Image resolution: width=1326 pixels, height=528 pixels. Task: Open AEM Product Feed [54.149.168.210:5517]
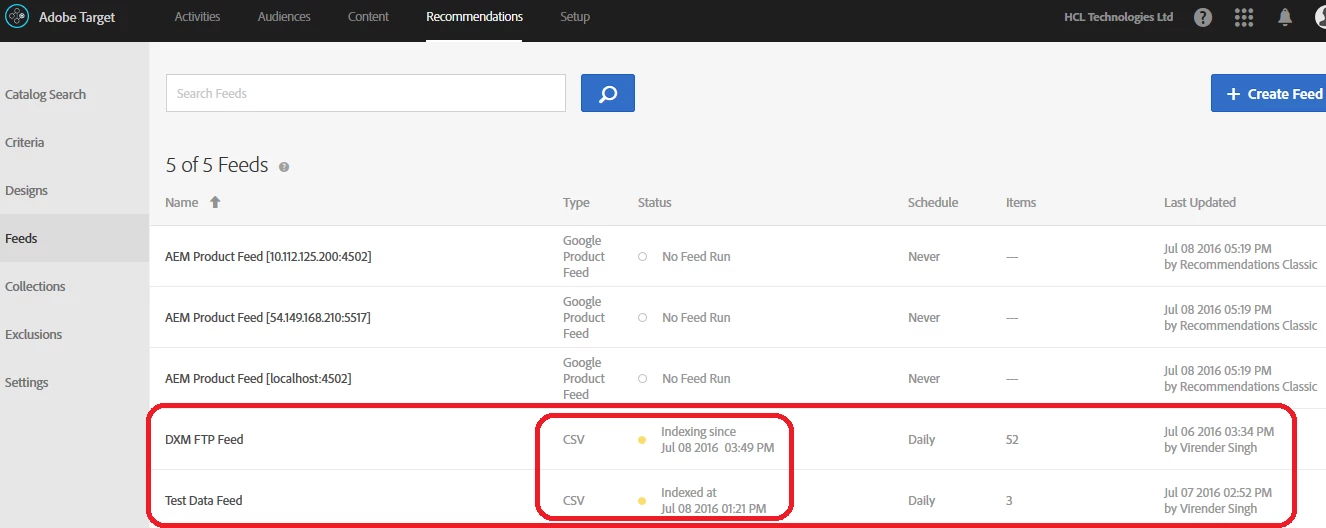pos(268,318)
